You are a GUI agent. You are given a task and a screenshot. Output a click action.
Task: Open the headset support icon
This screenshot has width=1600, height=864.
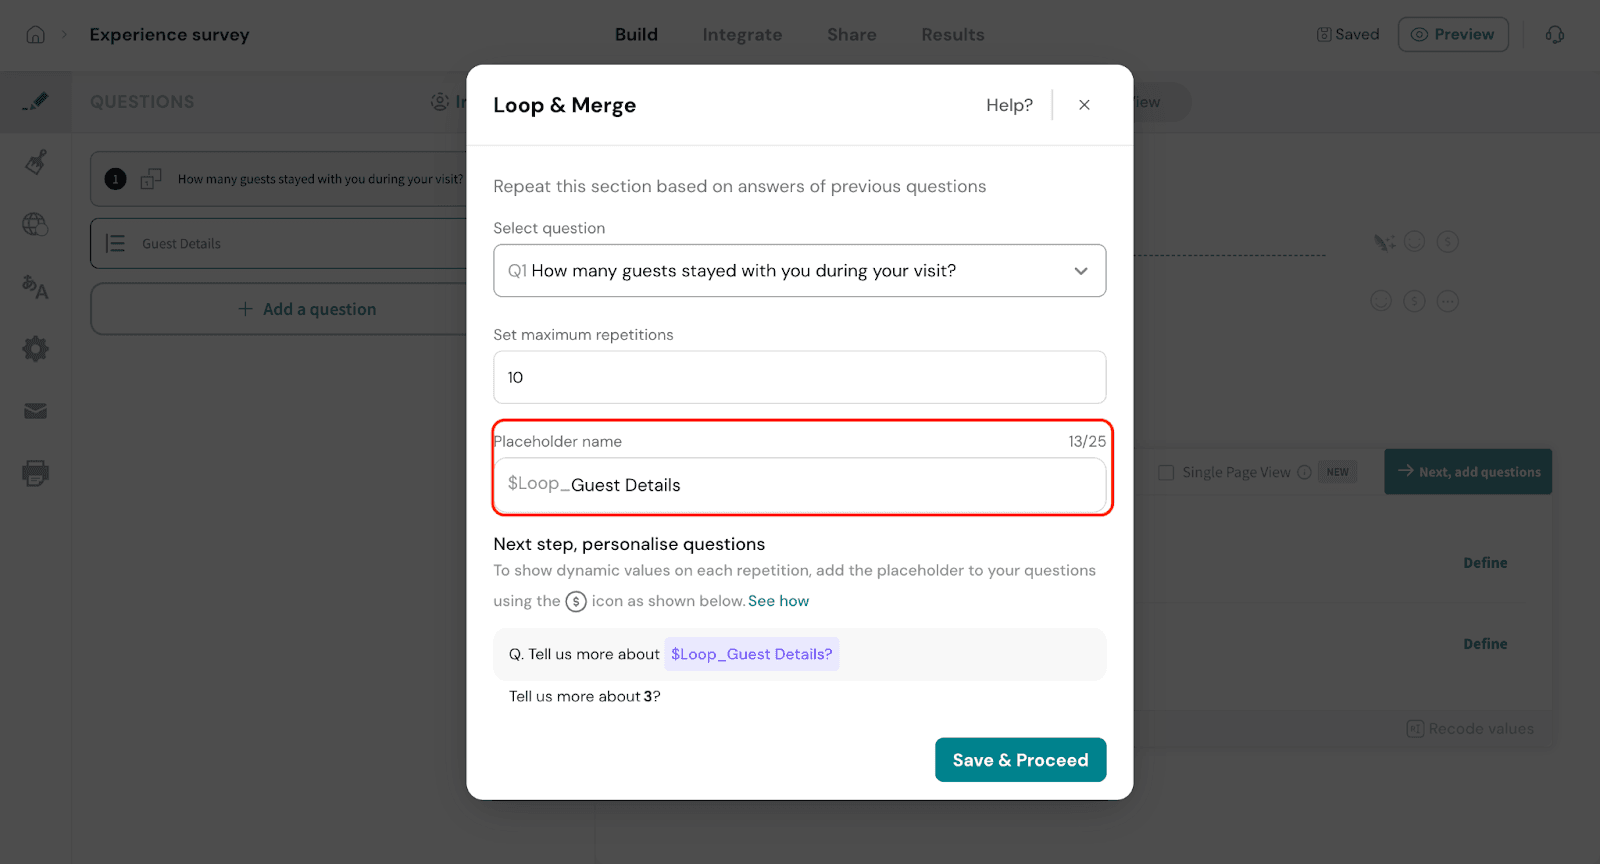[x=1554, y=35]
